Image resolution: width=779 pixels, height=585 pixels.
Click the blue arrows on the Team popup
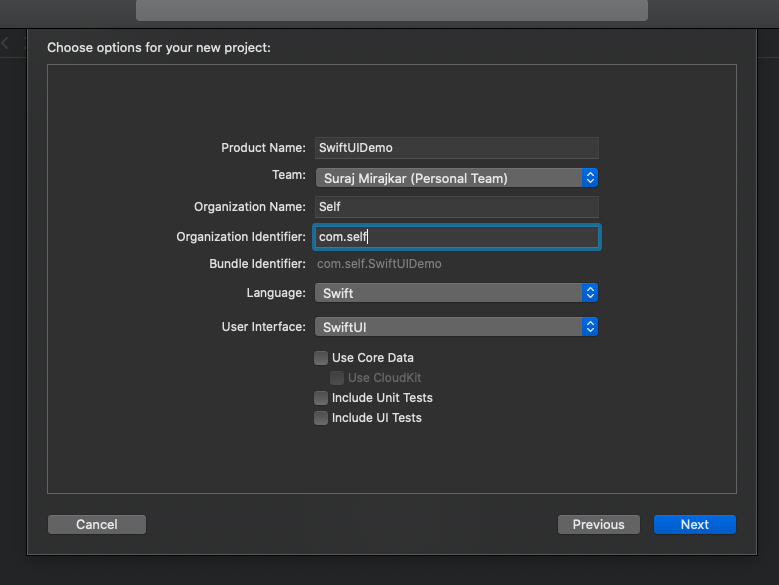pos(590,177)
